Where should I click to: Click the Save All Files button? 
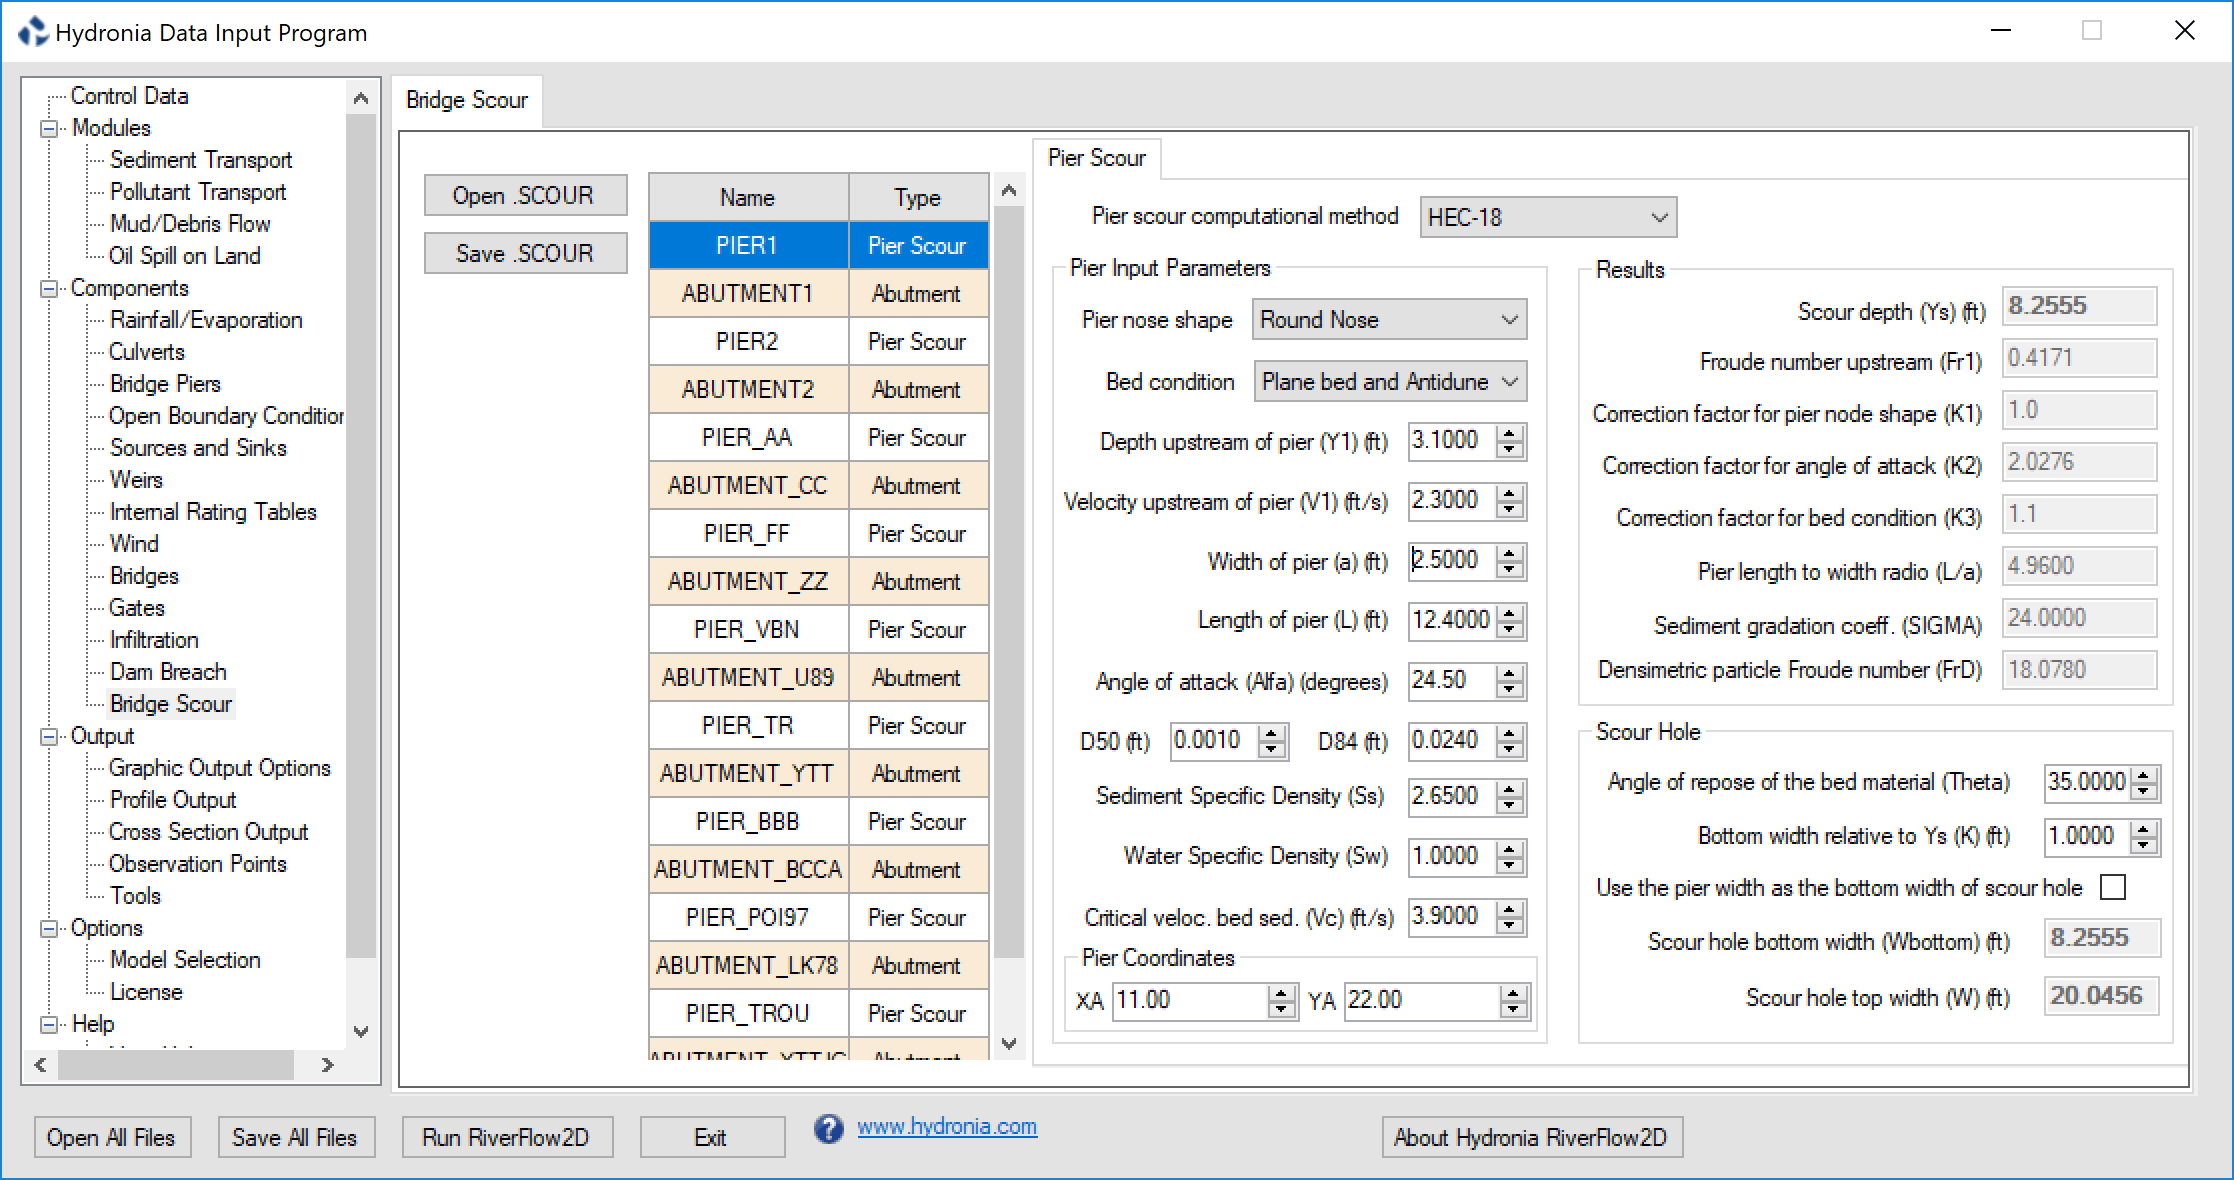click(295, 1137)
